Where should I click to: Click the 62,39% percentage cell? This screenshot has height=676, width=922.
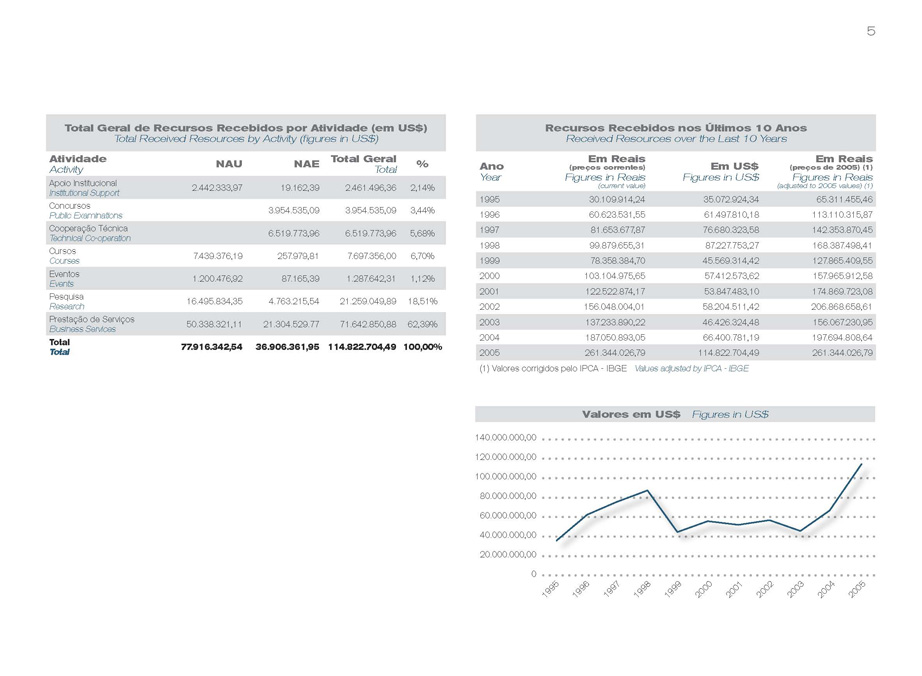[x=425, y=325]
